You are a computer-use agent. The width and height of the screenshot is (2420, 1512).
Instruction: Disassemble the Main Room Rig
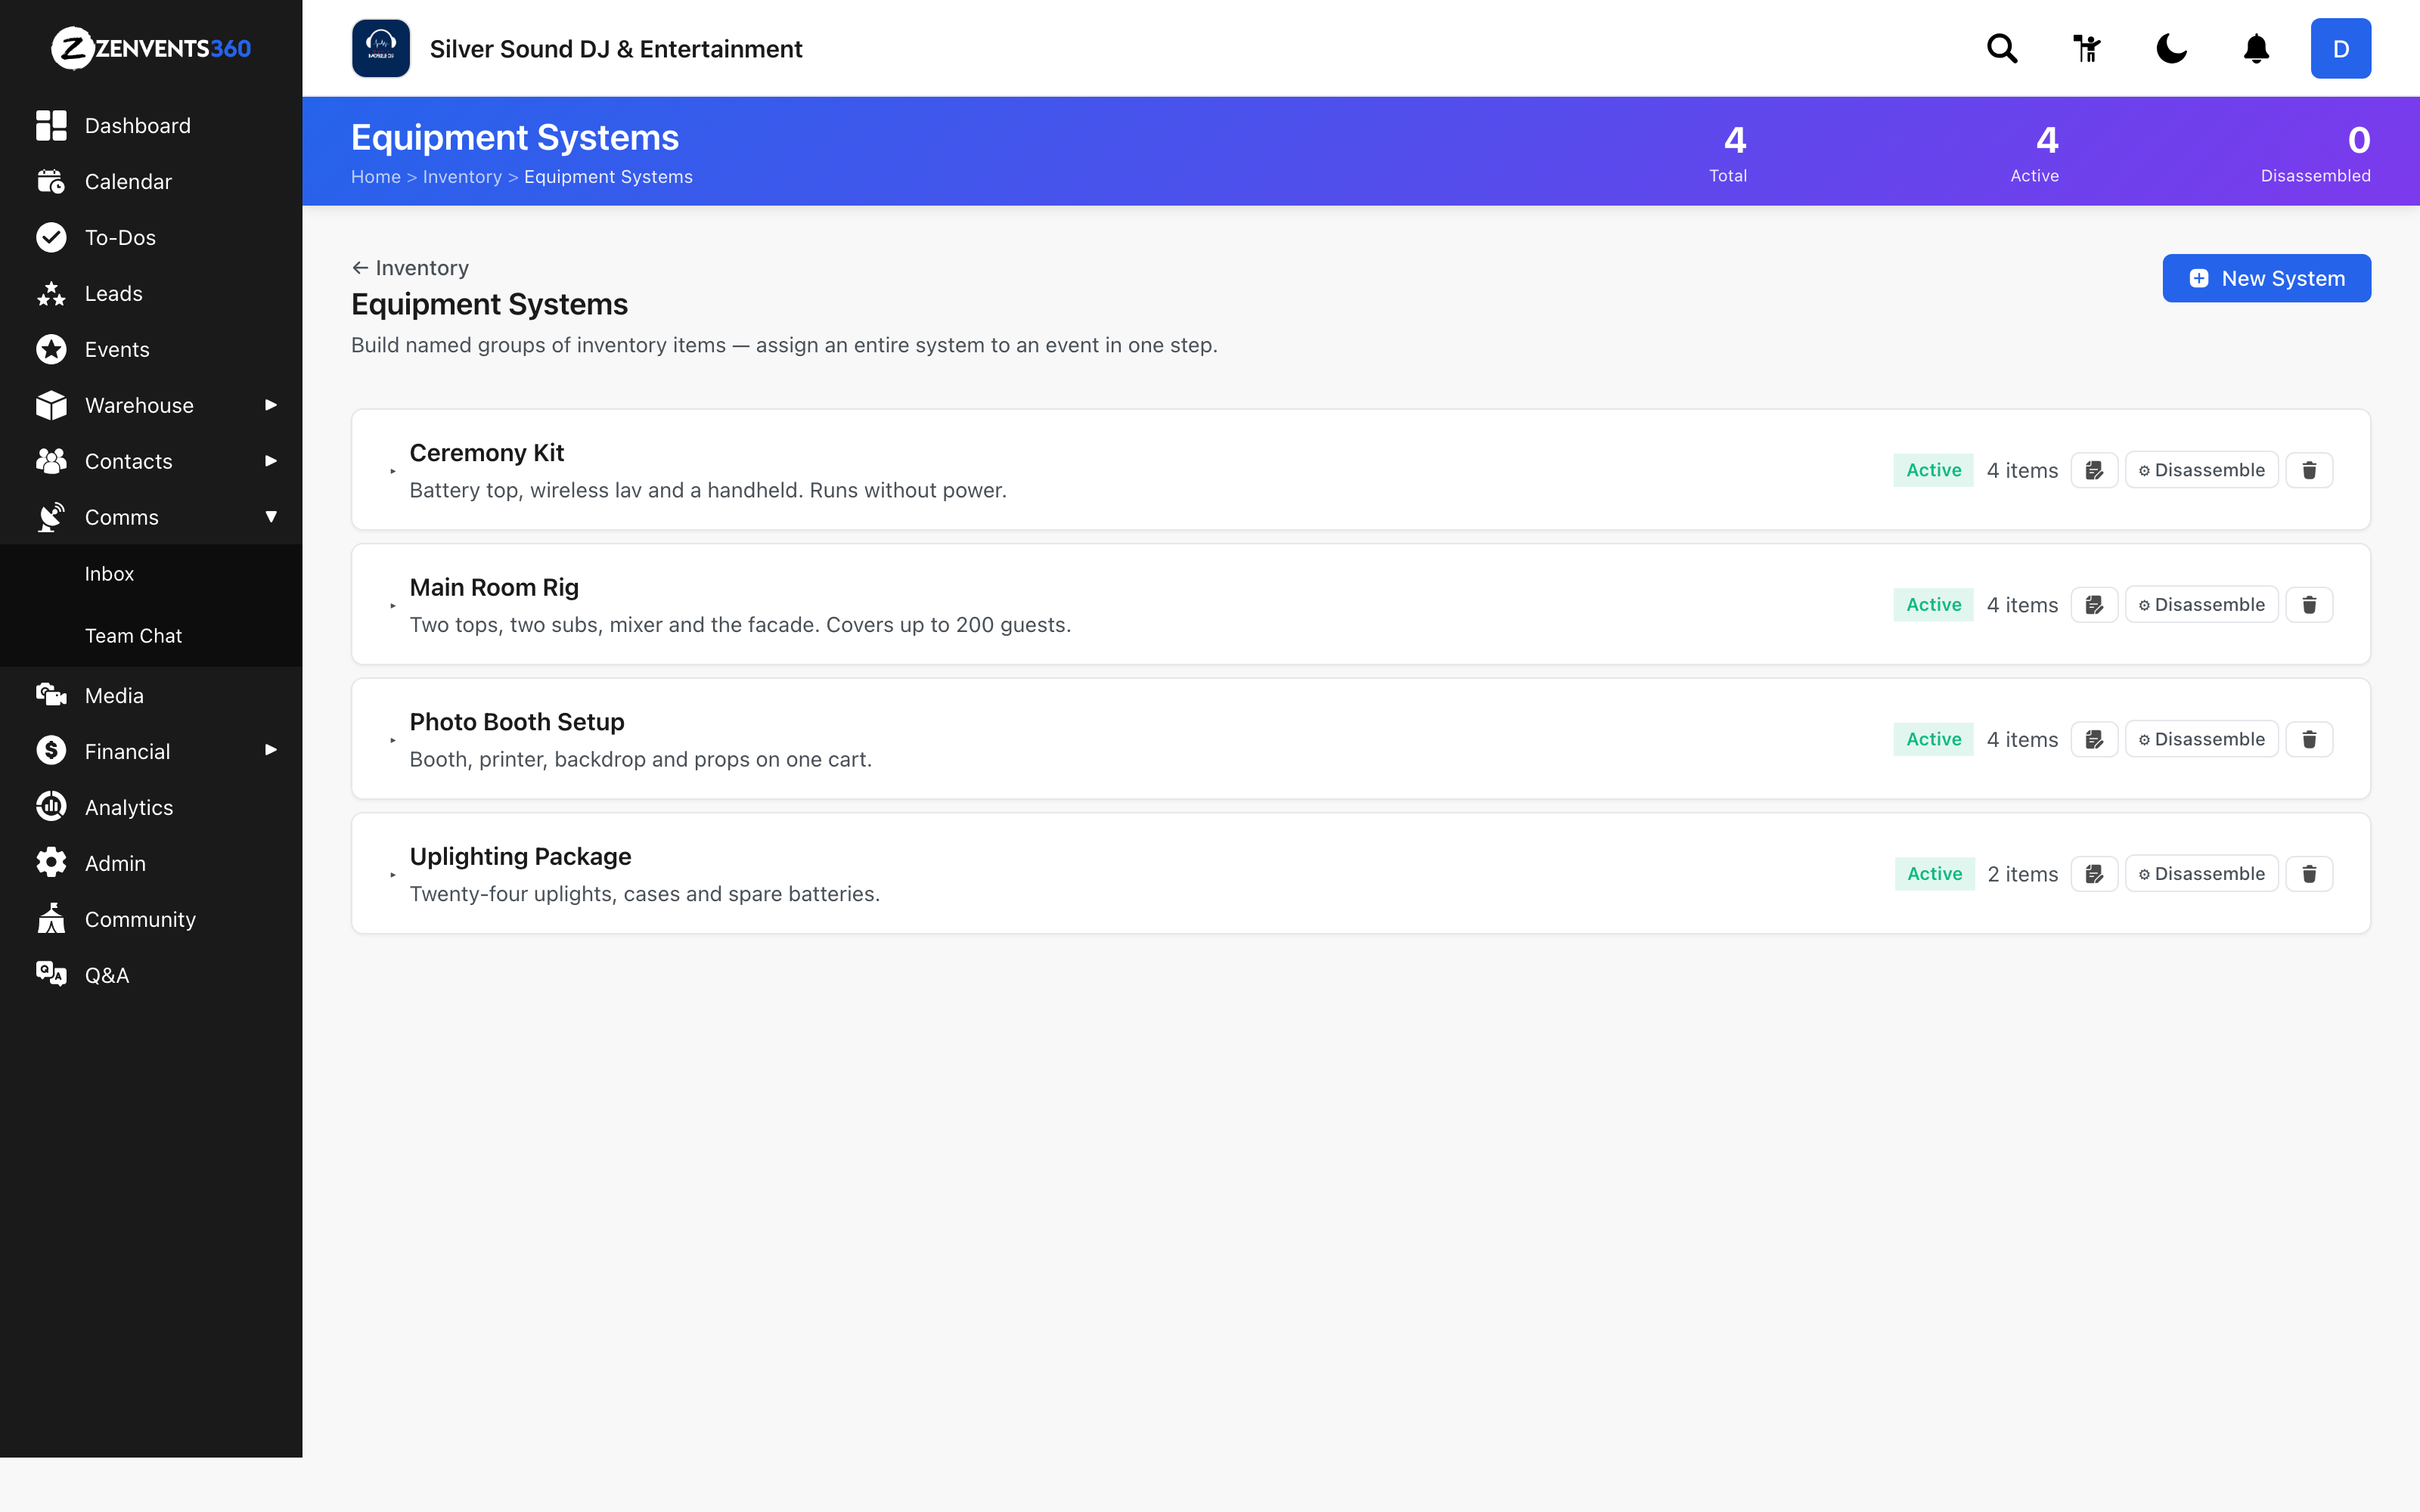click(x=2201, y=605)
